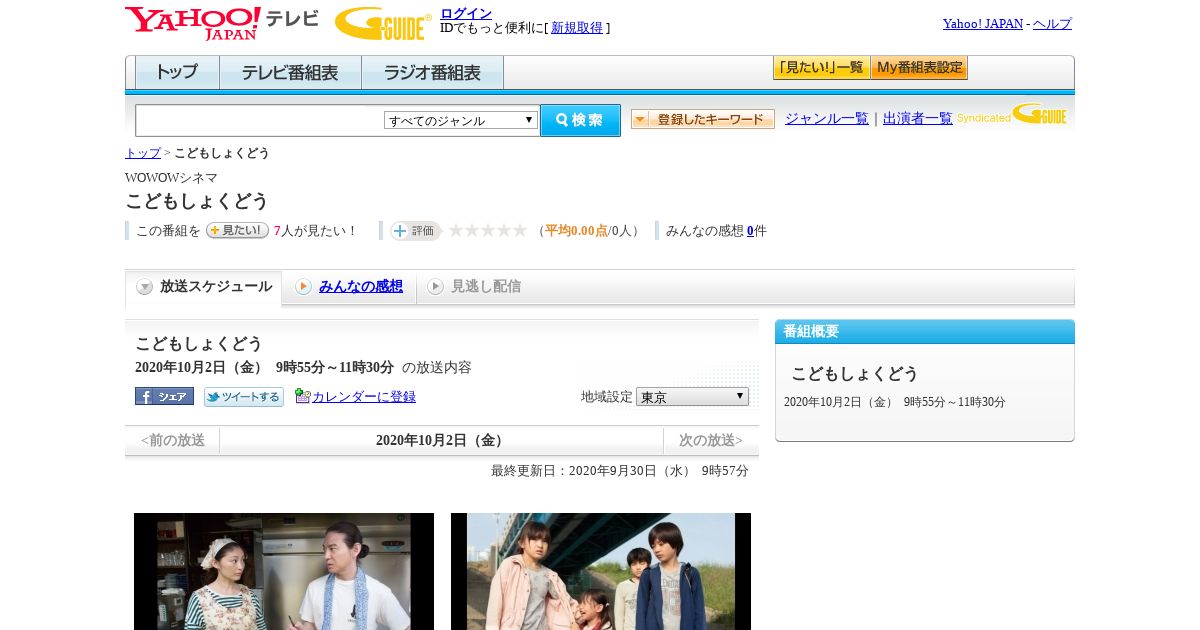Screen dimensions: 1200x630
Task: Click the 新規取得 link
Action: pos(577,28)
